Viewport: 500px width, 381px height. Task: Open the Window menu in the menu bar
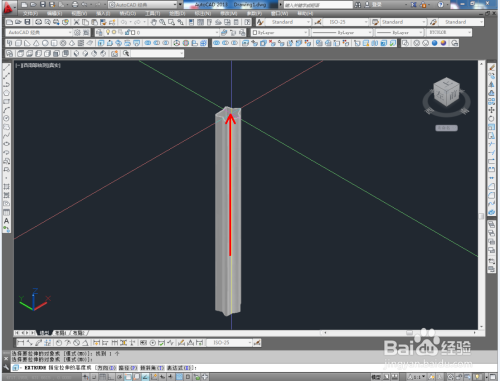click(x=279, y=13)
